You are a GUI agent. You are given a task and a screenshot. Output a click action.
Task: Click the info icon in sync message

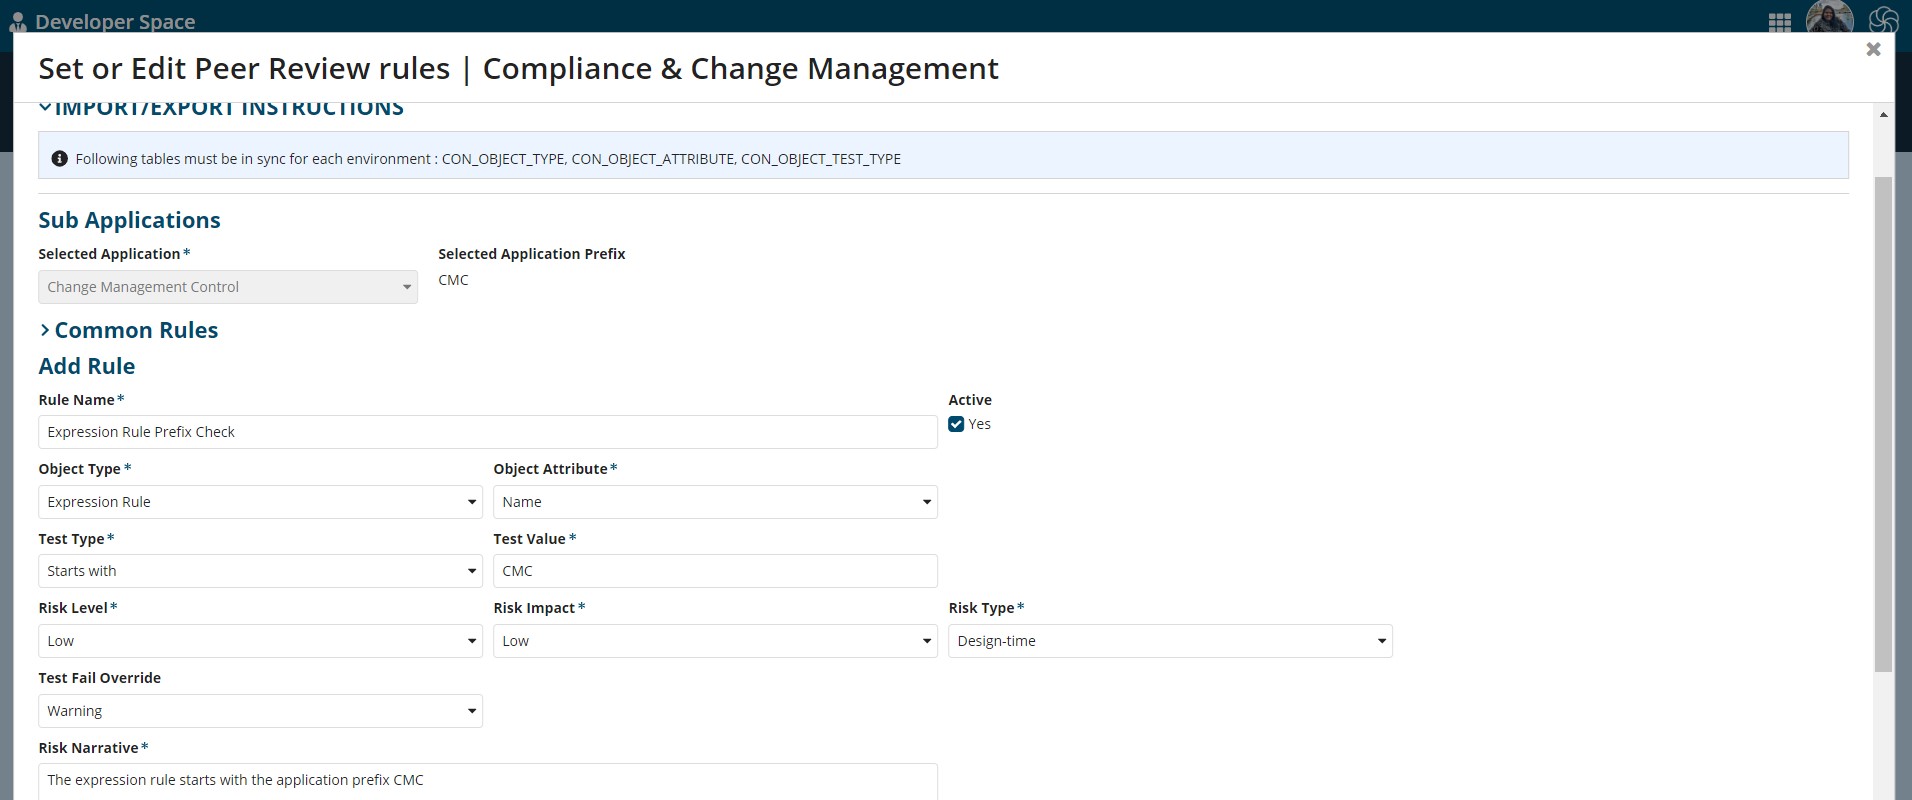pyautogui.click(x=59, y=159)
